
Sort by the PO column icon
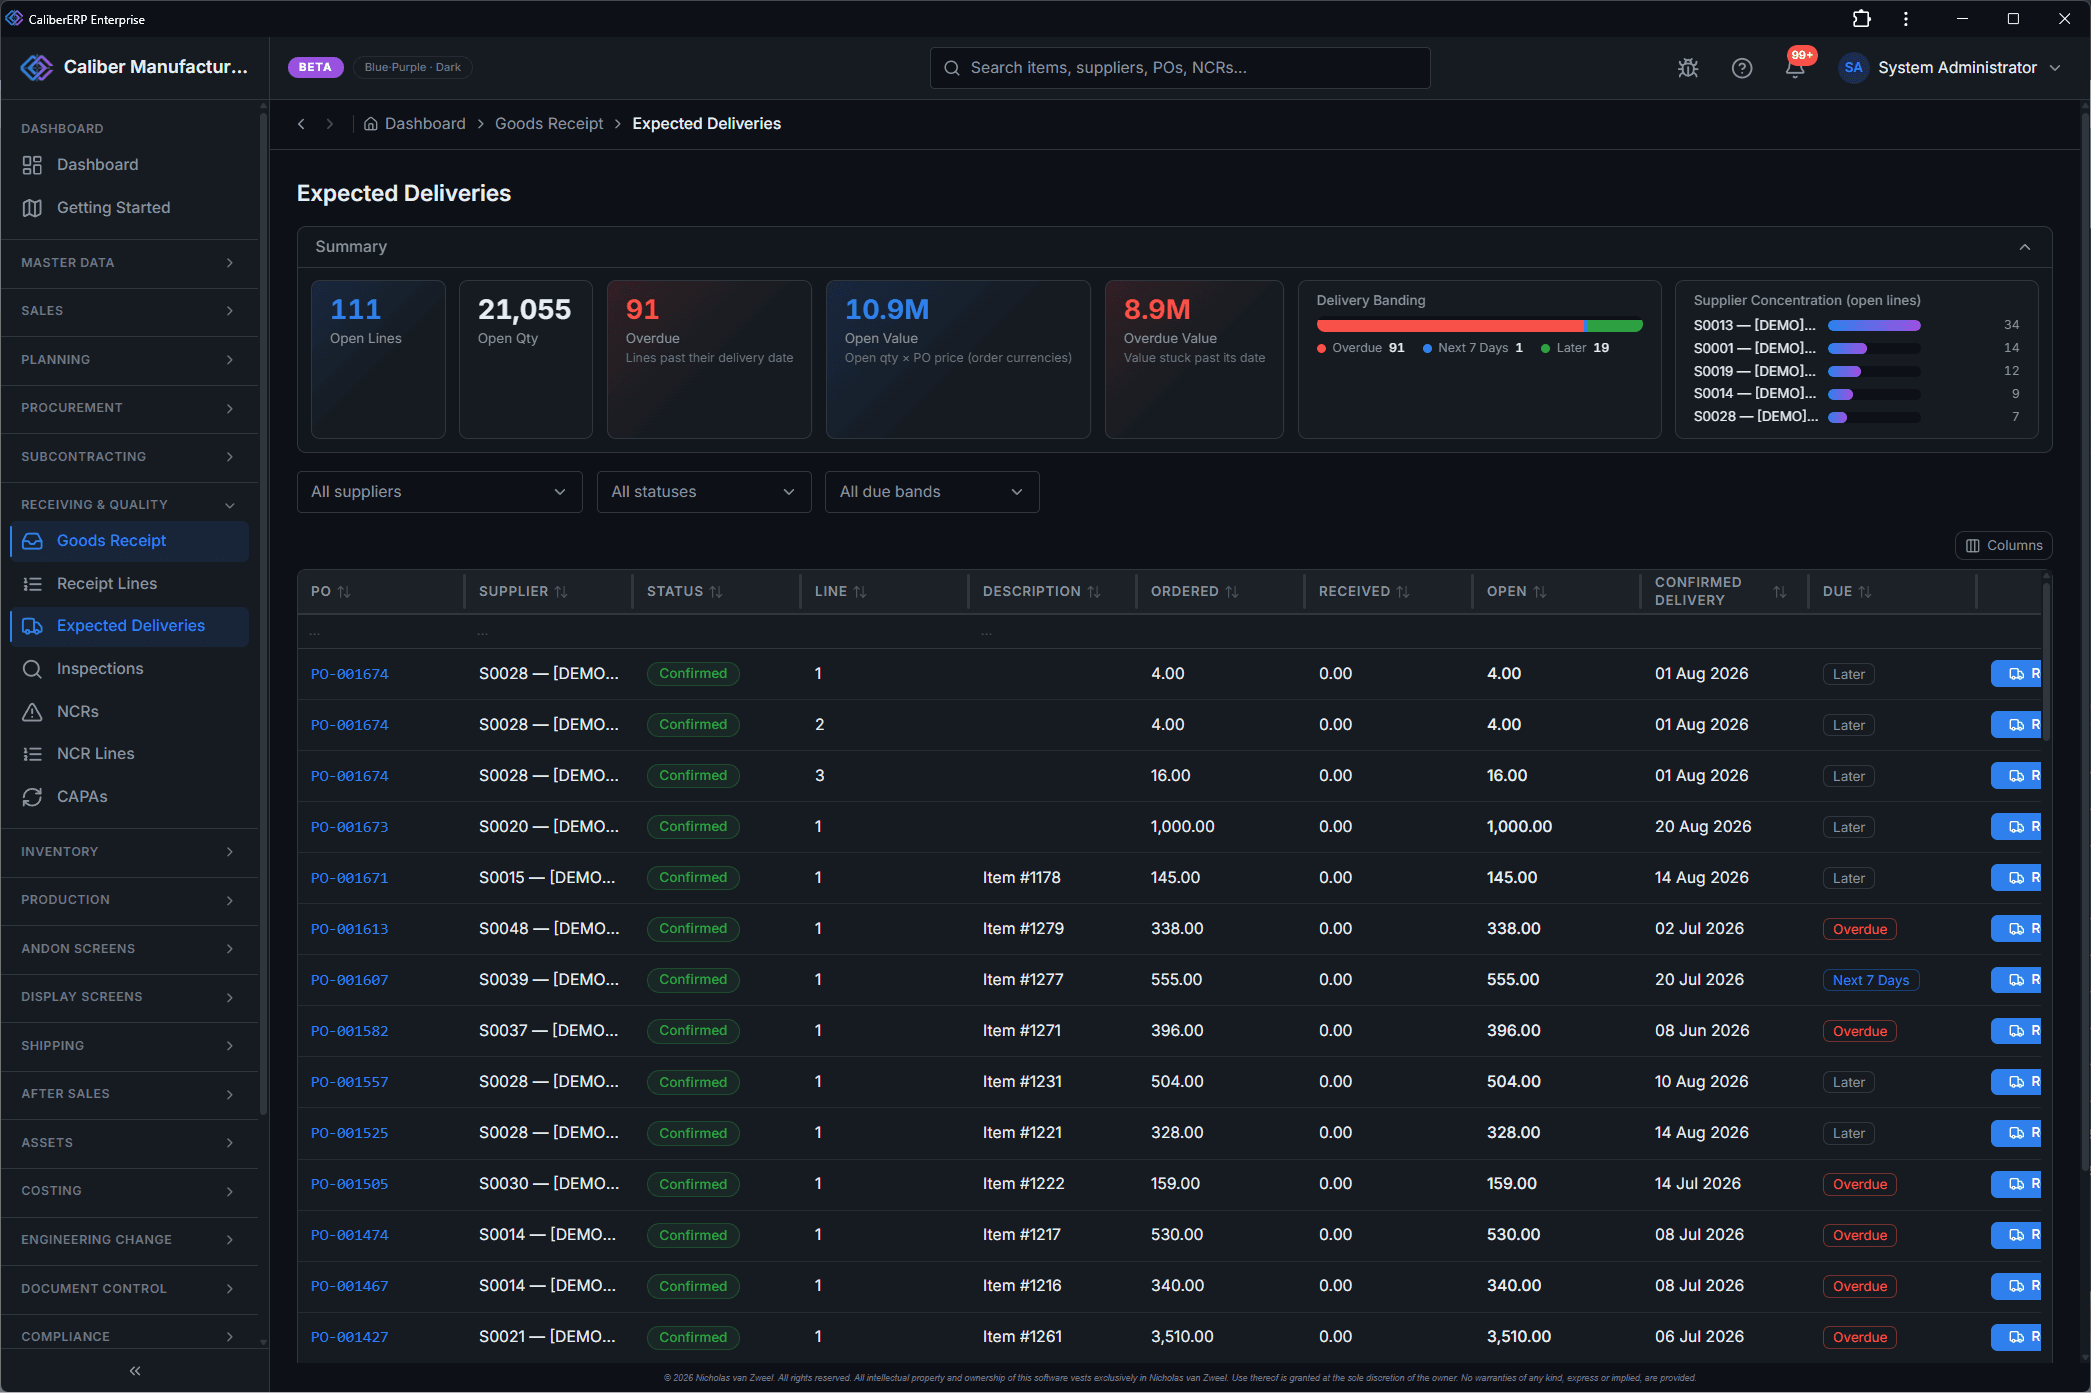coord(344,592)
